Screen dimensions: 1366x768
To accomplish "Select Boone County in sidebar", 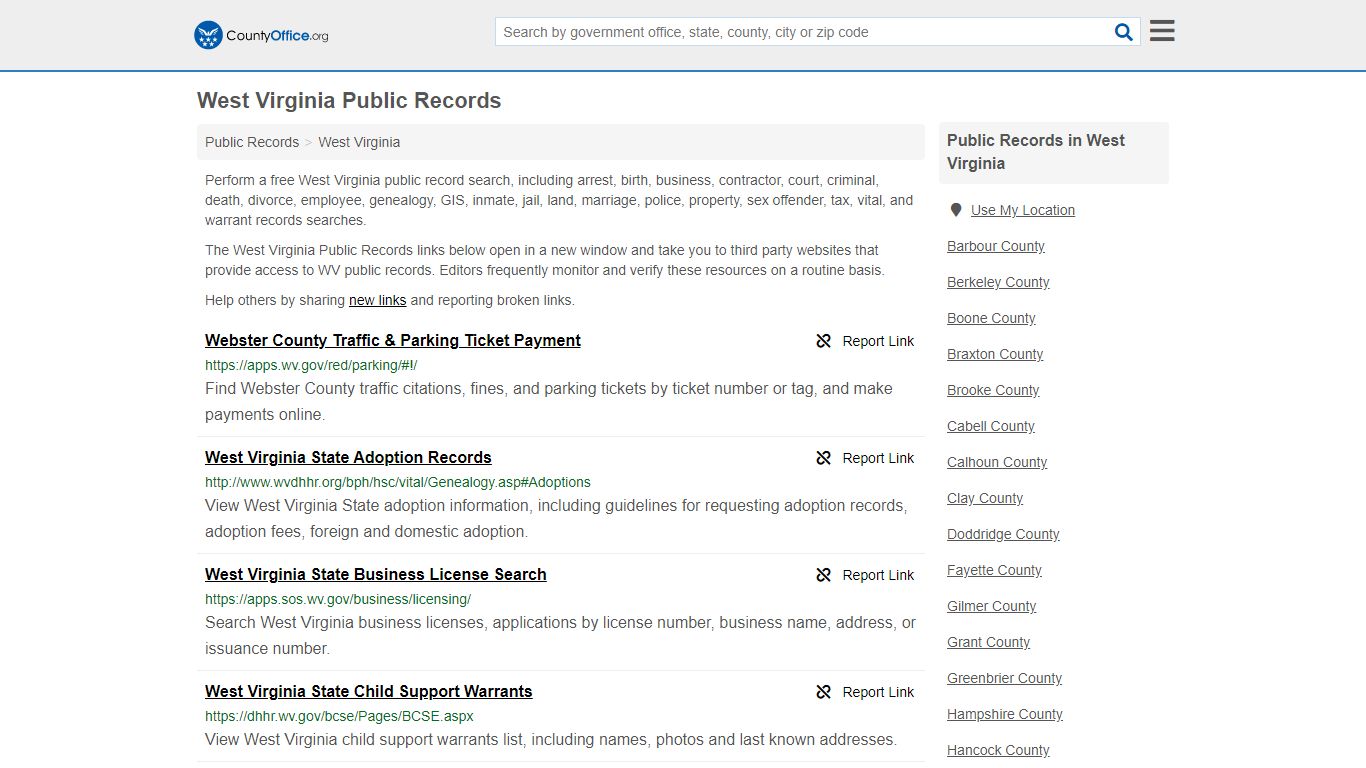I will point(991,318).
